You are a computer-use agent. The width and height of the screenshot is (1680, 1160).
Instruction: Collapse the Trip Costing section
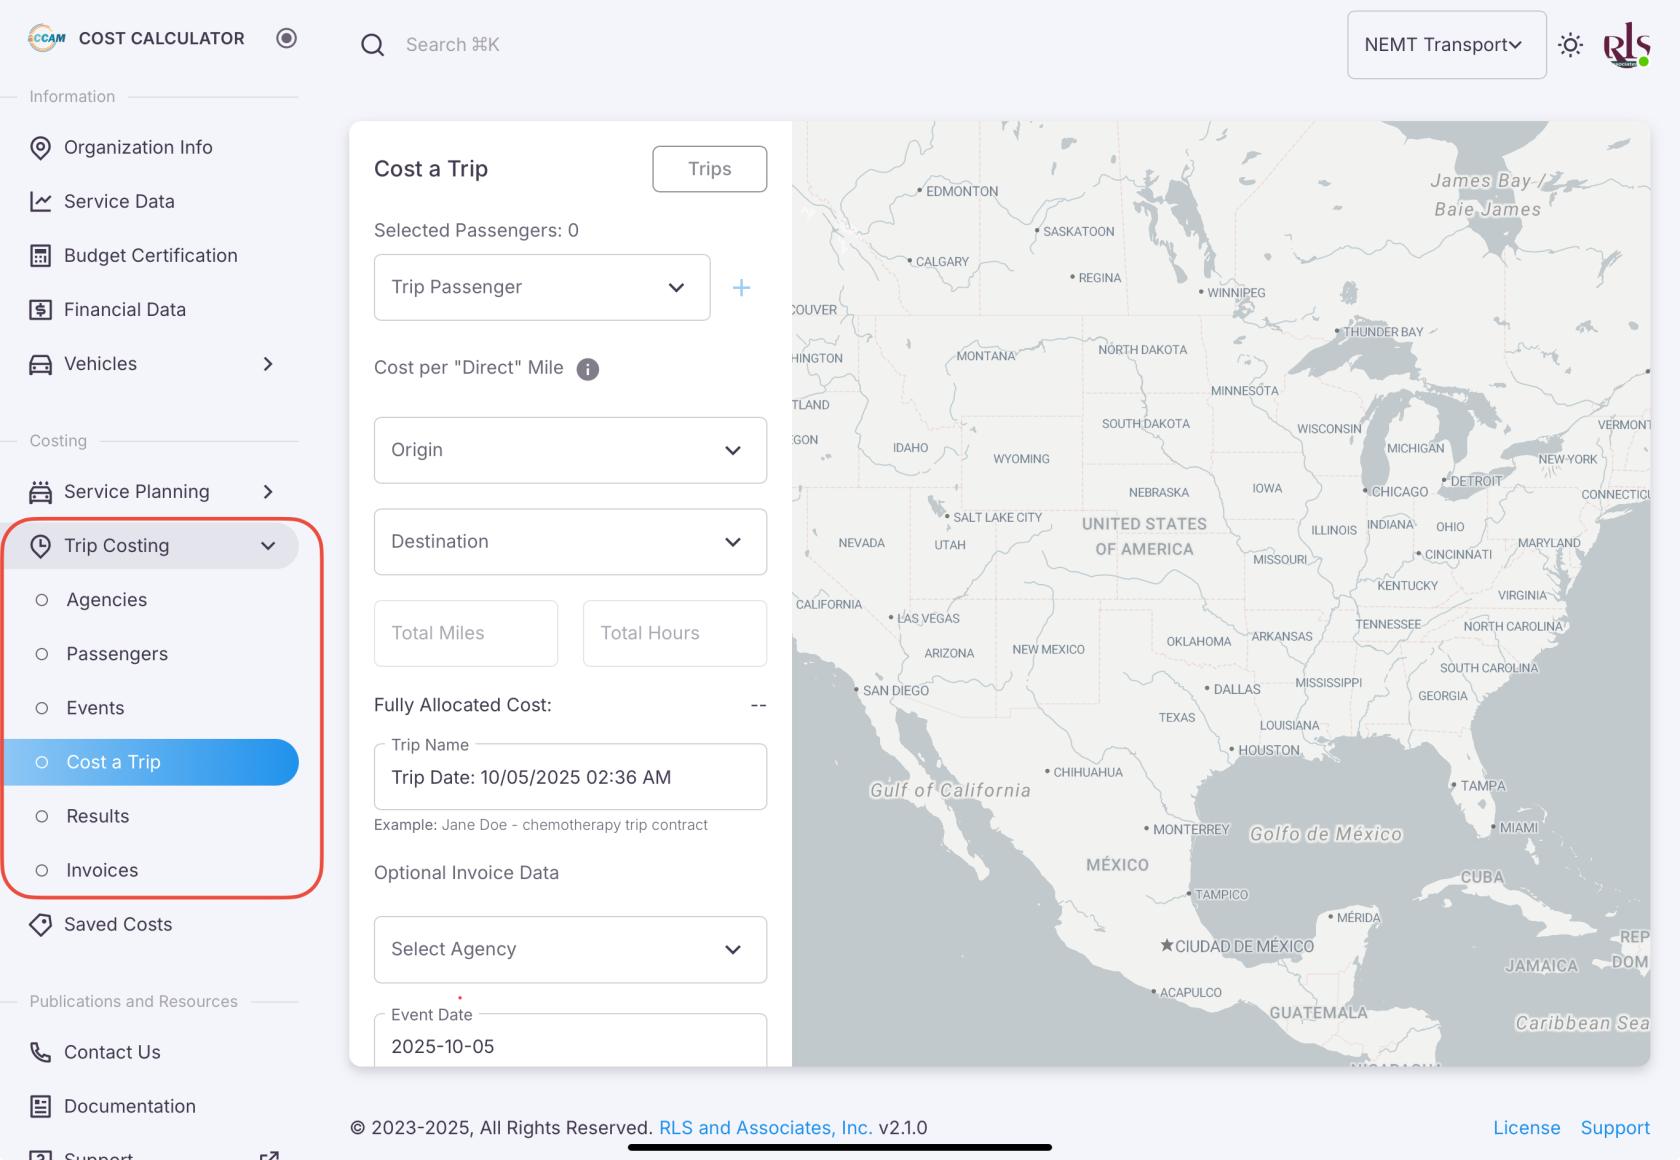tap(267, 546)
